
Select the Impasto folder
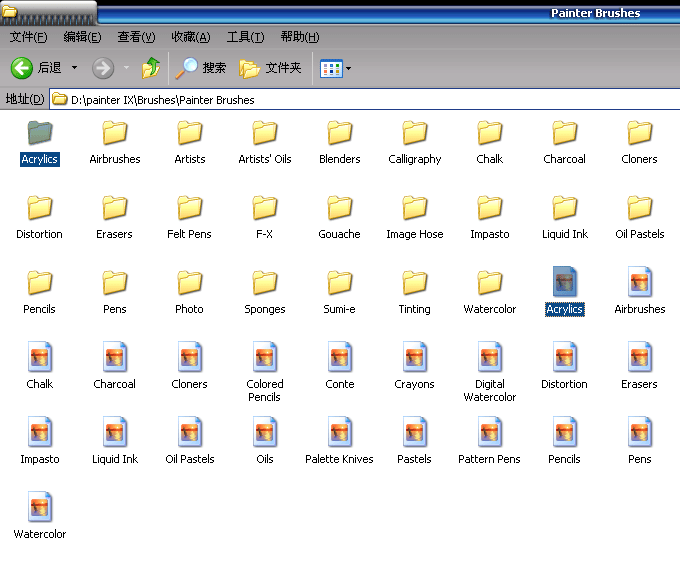pyautogui.click(x=490, y=218)
